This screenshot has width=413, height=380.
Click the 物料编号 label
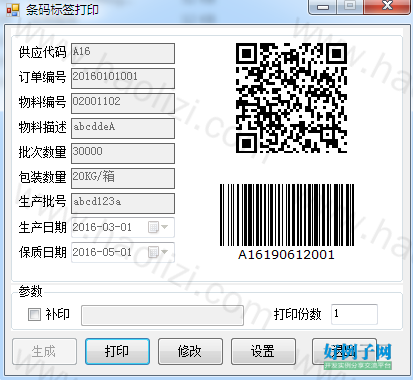pyautogui.click(x=42, y=102)
